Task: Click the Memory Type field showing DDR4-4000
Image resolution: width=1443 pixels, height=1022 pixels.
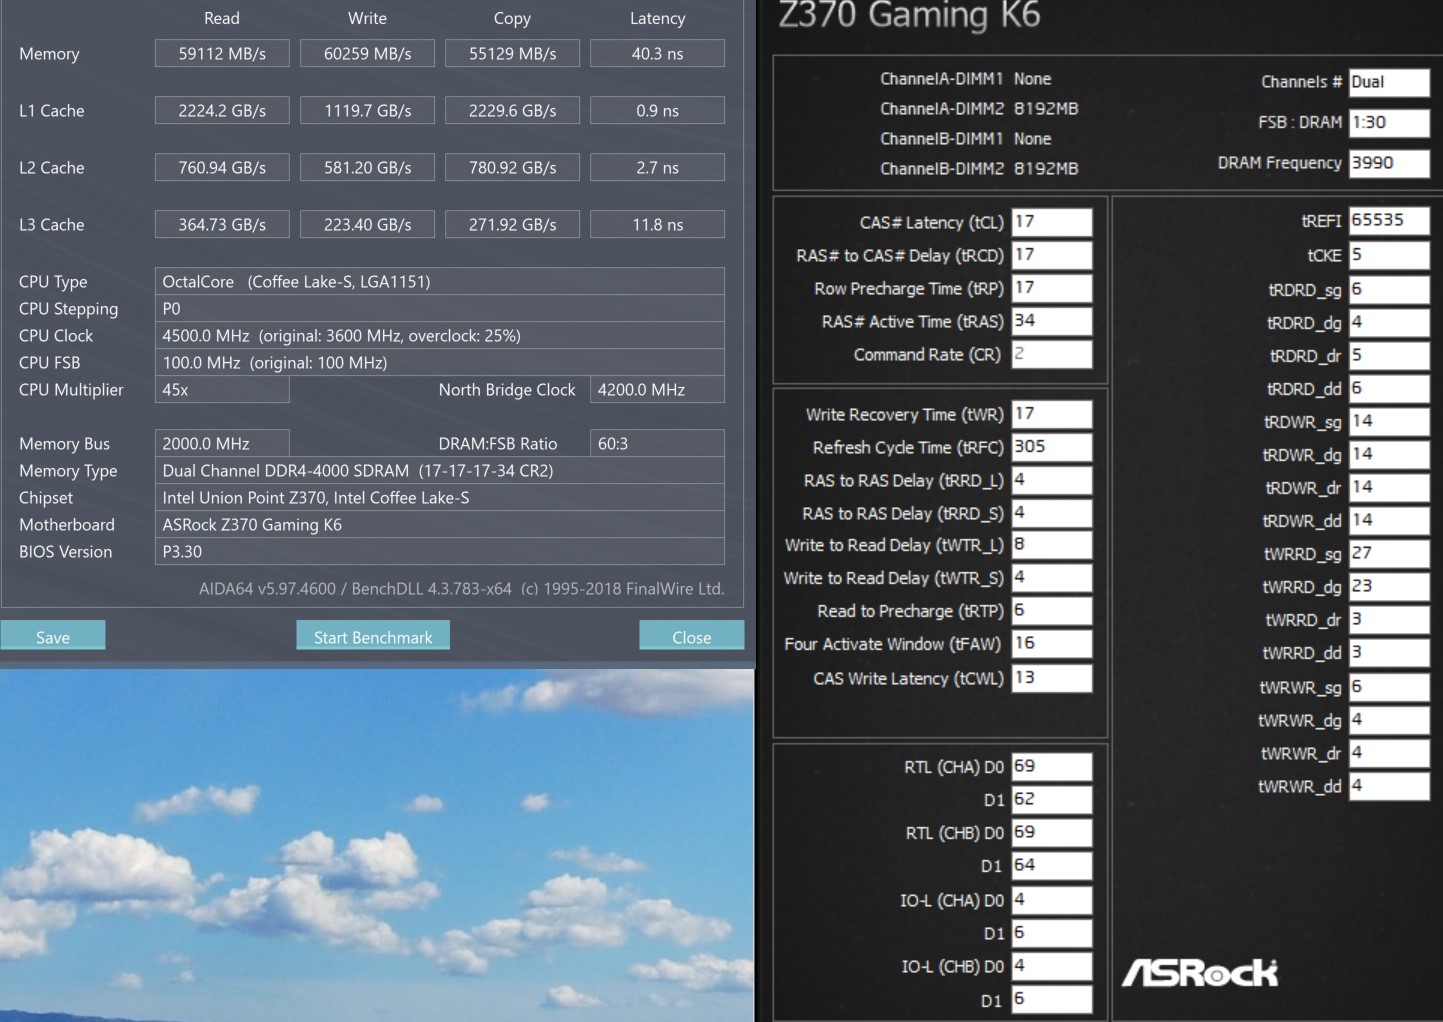Action: (440, 470)
